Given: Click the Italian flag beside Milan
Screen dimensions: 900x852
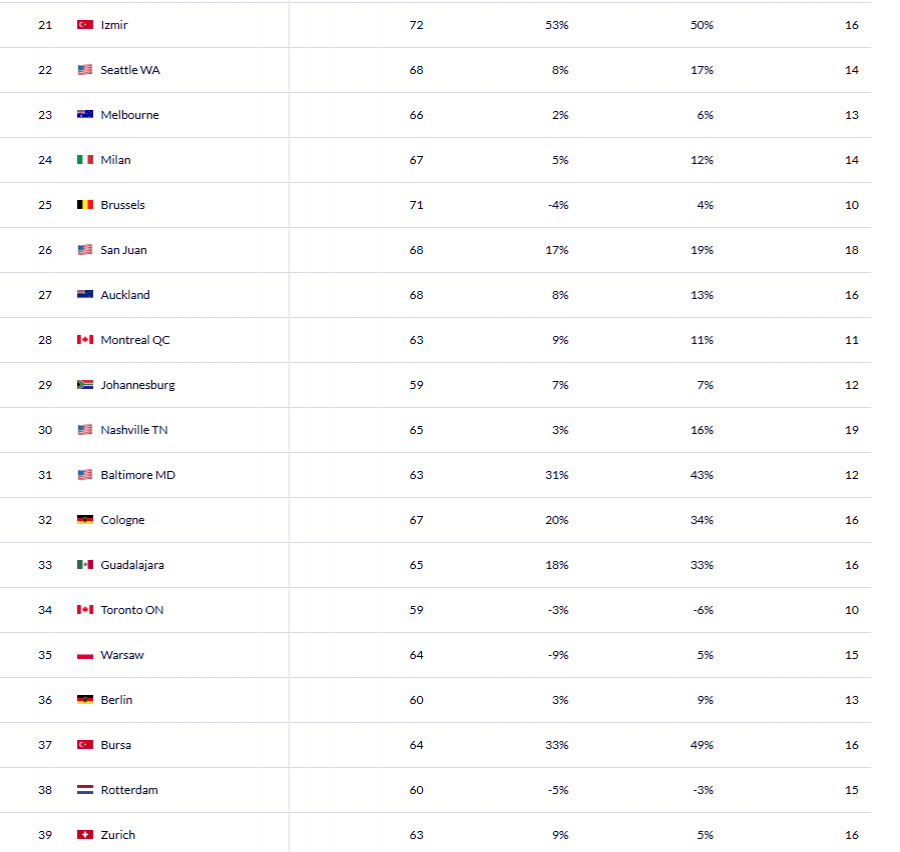Looking at the screenshot, I should pyautogui.click(x=85, y=160).
